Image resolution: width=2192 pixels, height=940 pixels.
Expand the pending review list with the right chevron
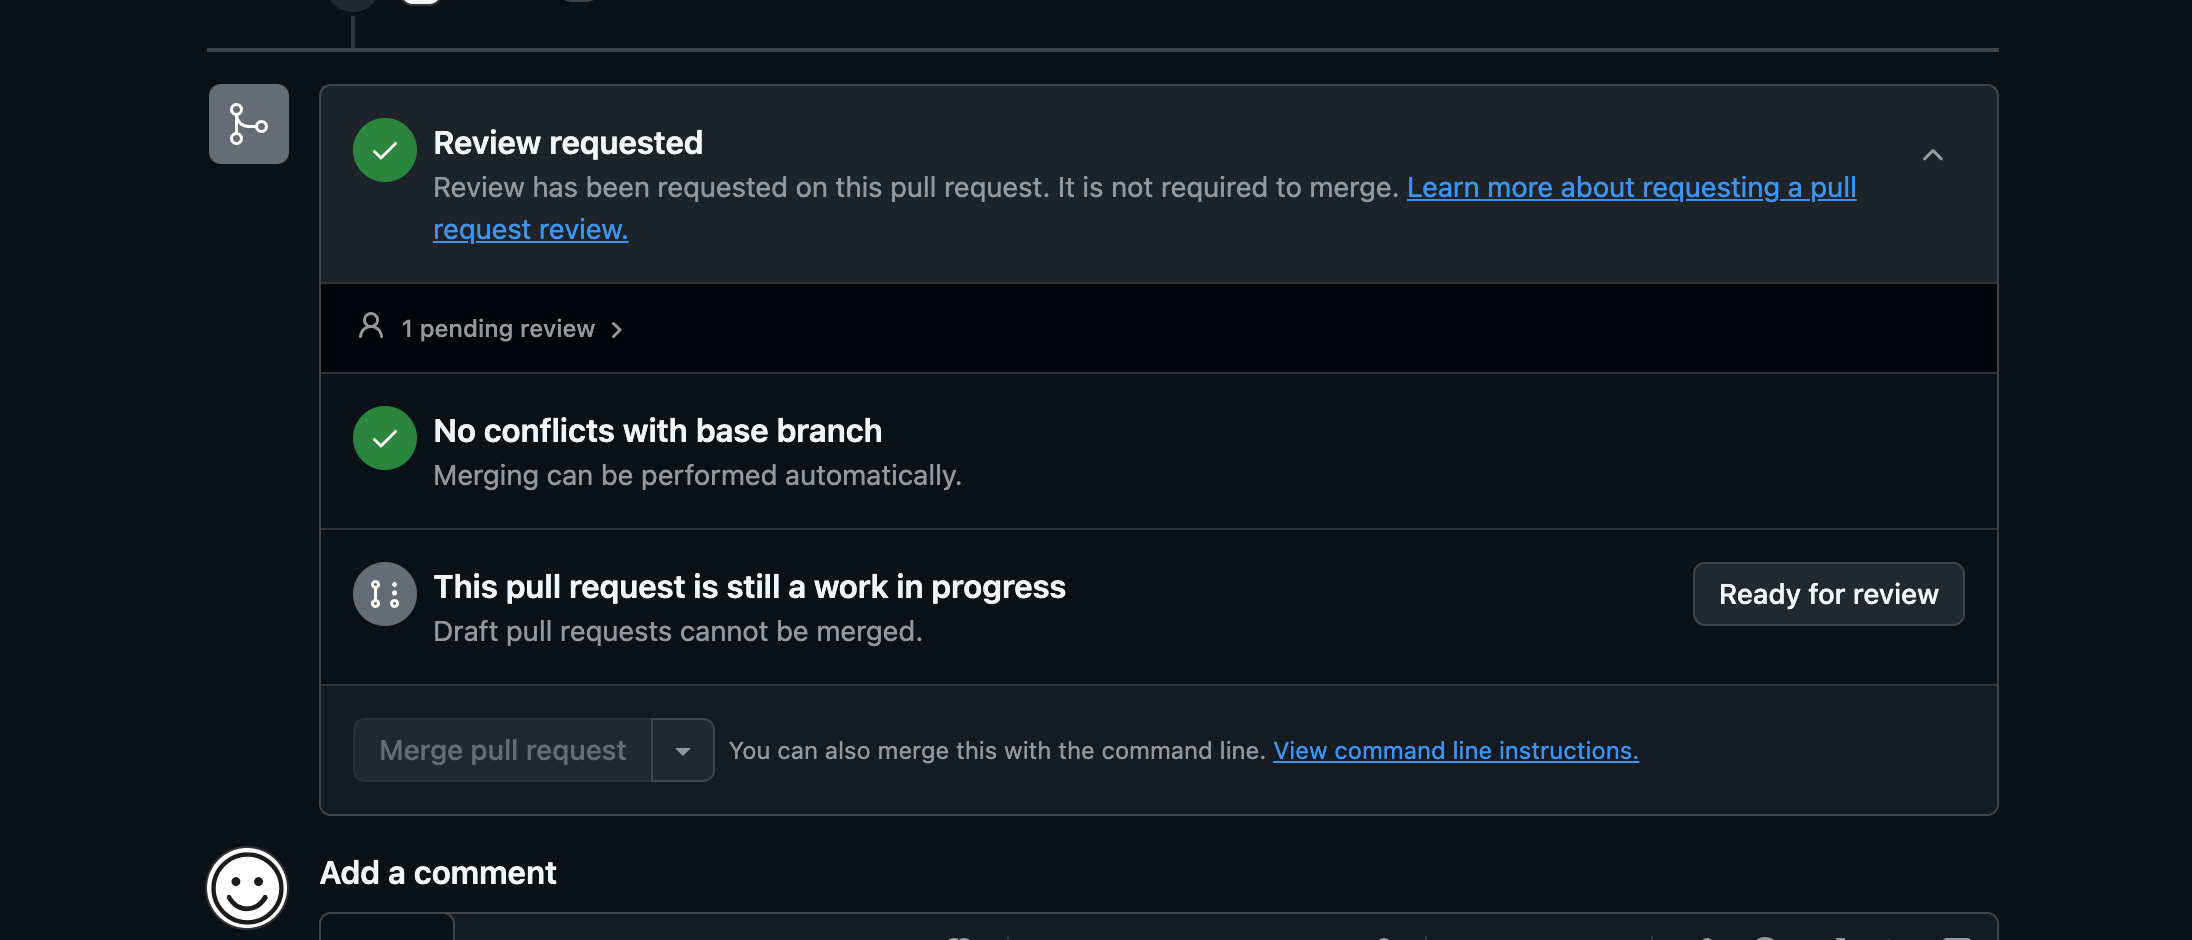[617, 330]
